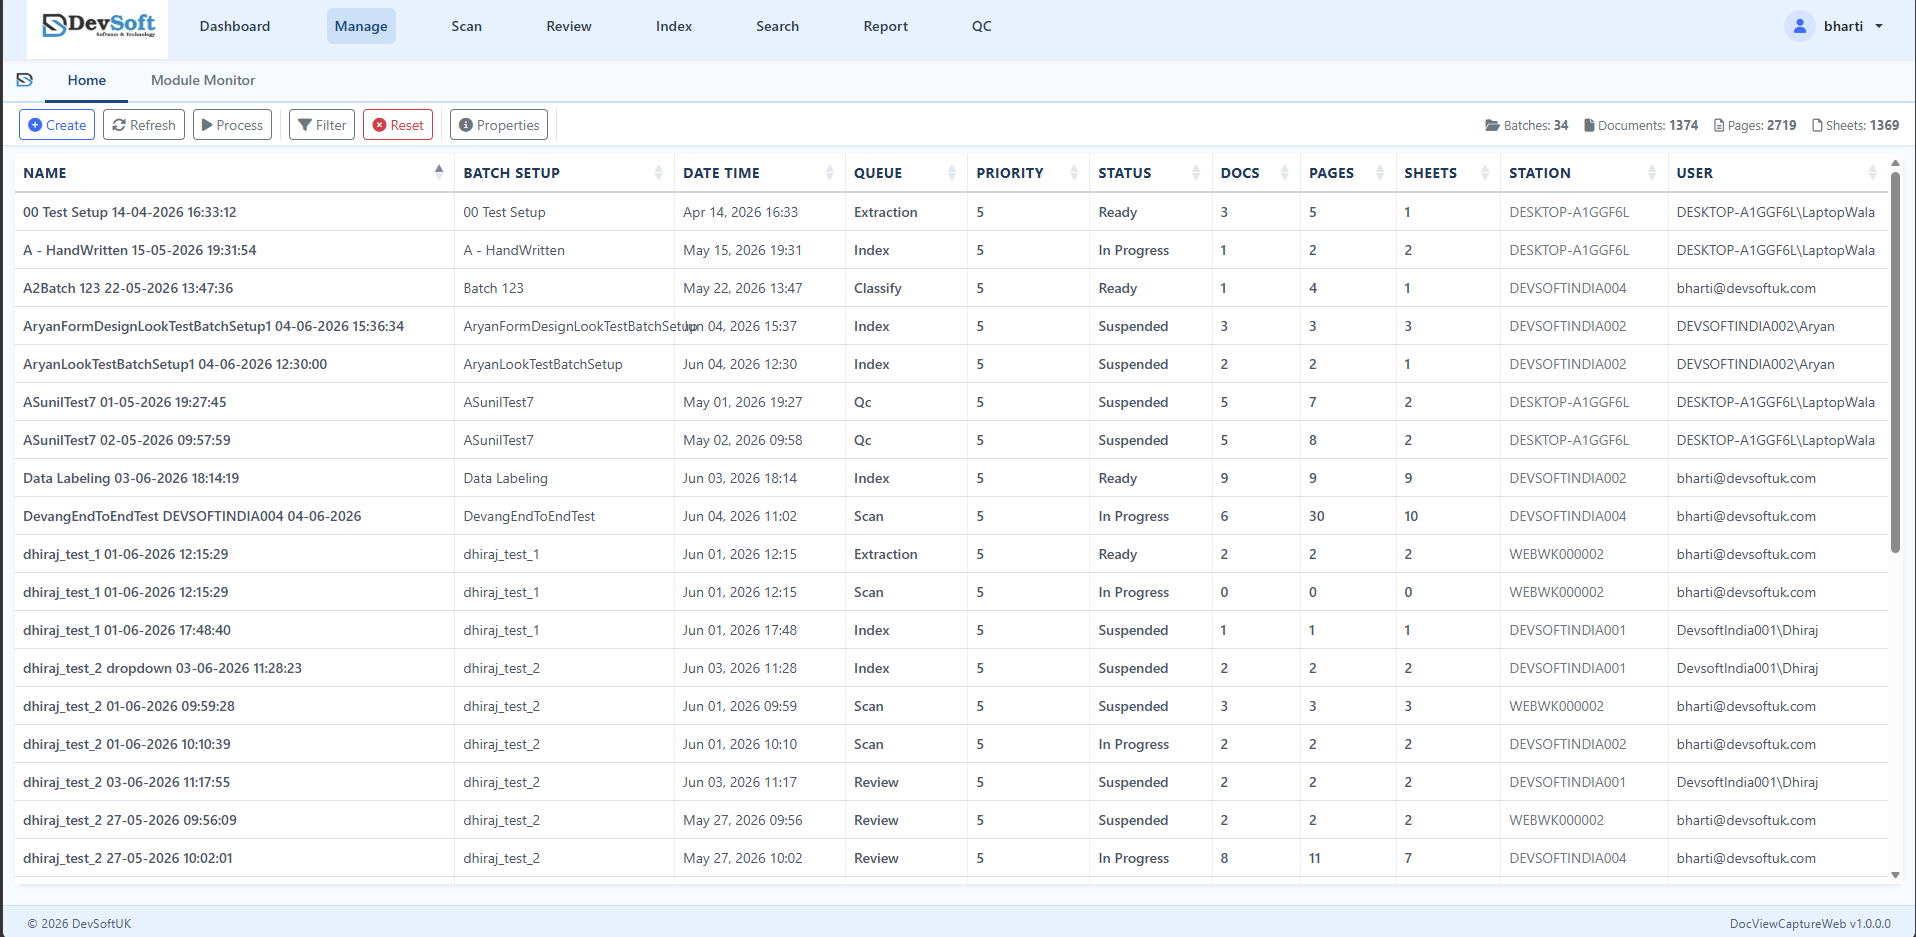Sort by DATE TIME column arrows
This screenshot has height=937, width=1916.
(x=829, y=173)
